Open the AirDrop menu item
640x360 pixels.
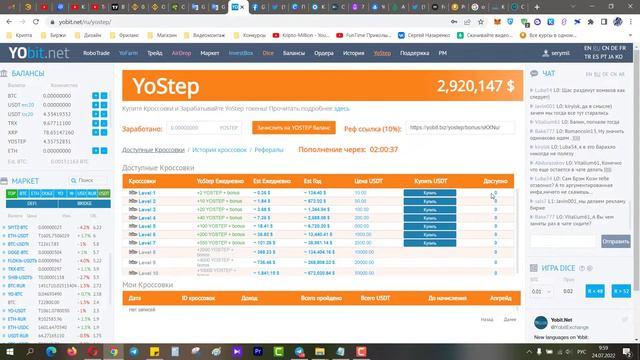click(x=181, y=53)
